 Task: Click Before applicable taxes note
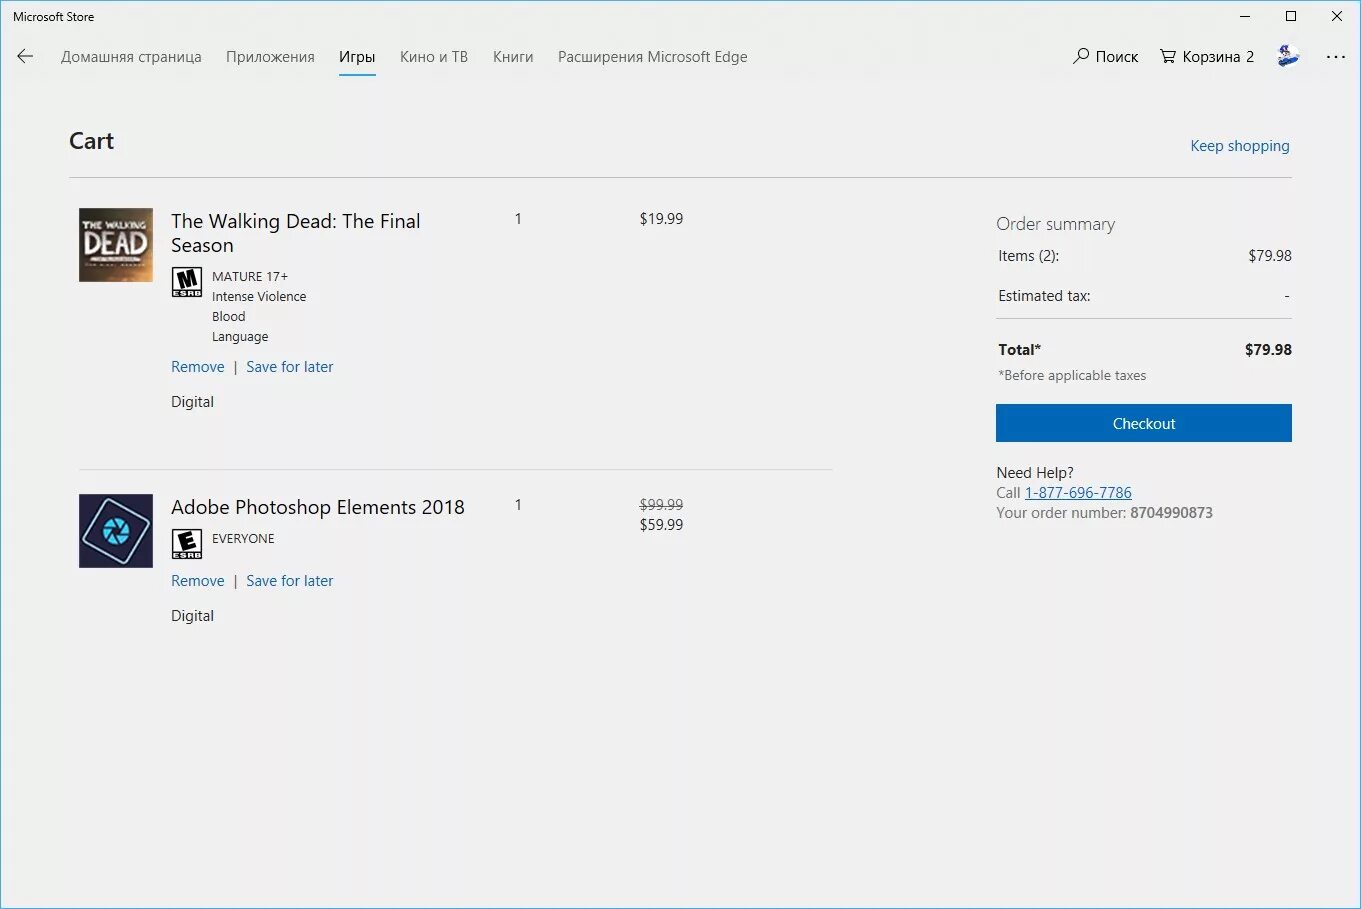1072,376
